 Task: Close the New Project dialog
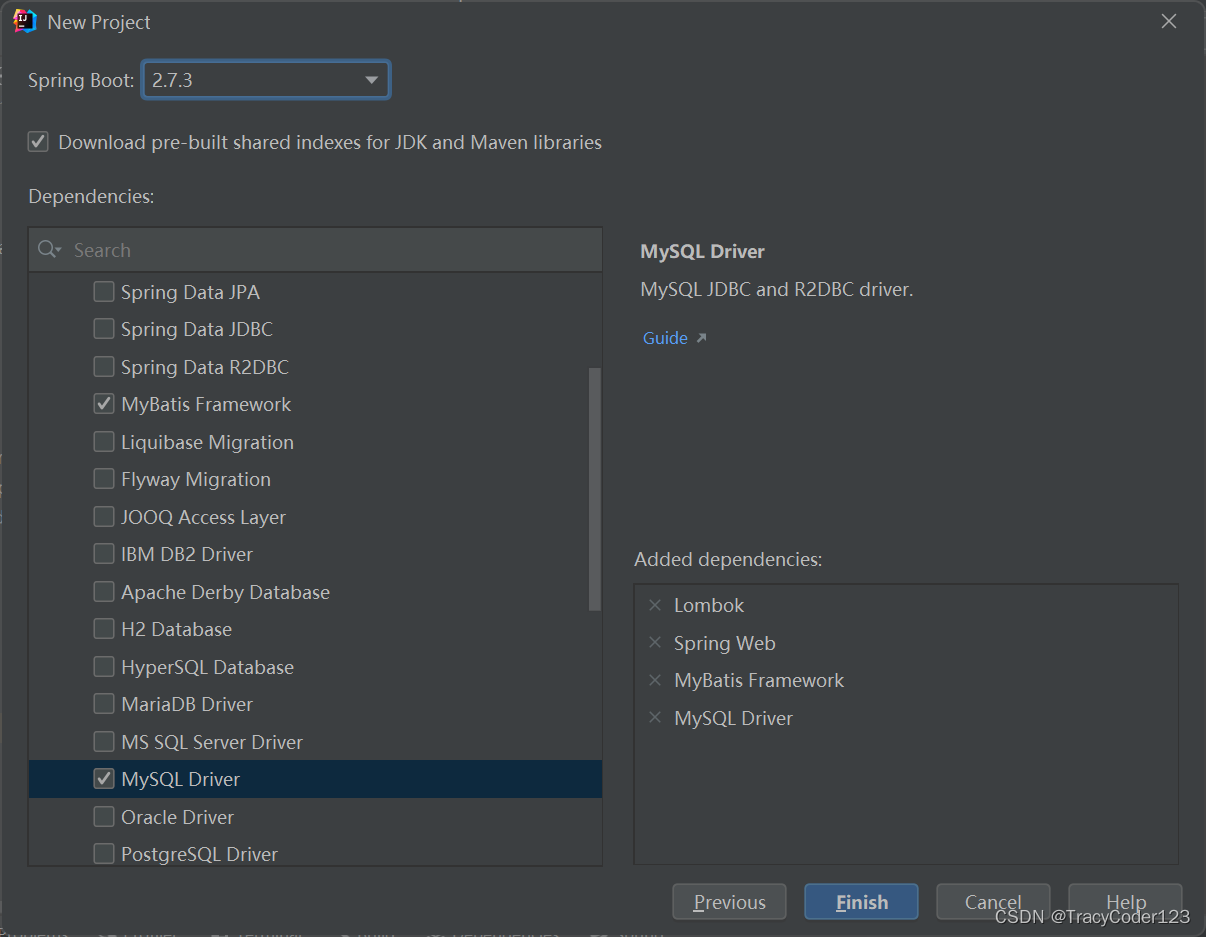pyautogui.click(x=1168, y=21)
